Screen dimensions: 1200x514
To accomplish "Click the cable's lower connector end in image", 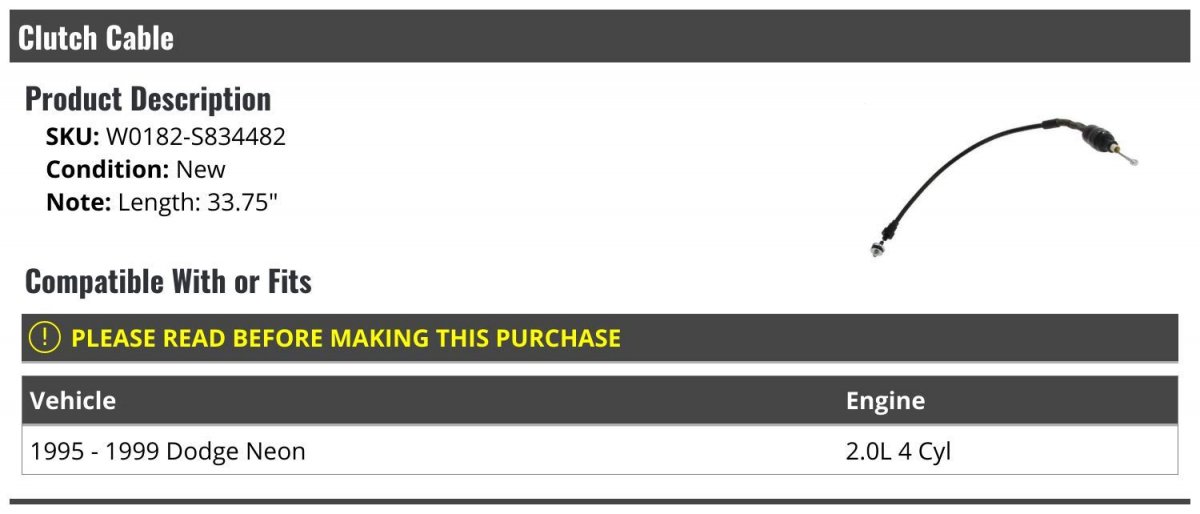I will click(x=877, y=247).
